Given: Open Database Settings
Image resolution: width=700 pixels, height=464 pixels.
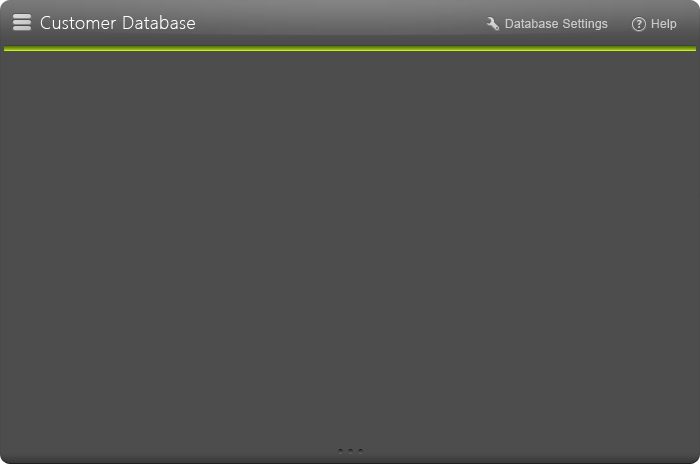Looking at the screenshot, I should [547, 24].
